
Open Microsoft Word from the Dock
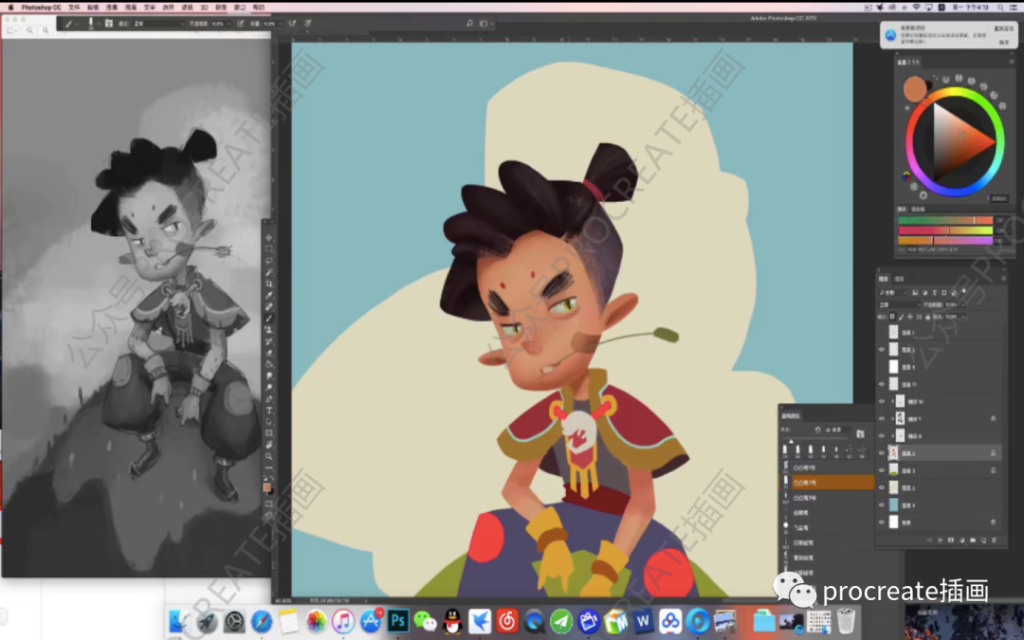(642, 621)
